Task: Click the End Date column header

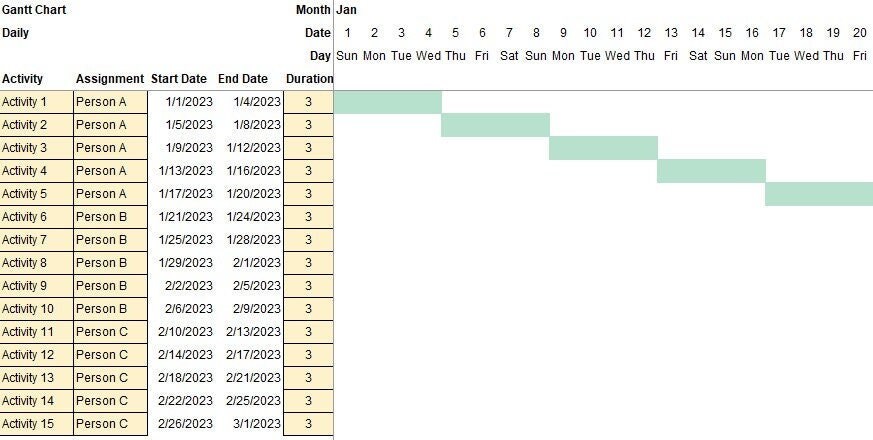Action: click(x=243, y=79)
